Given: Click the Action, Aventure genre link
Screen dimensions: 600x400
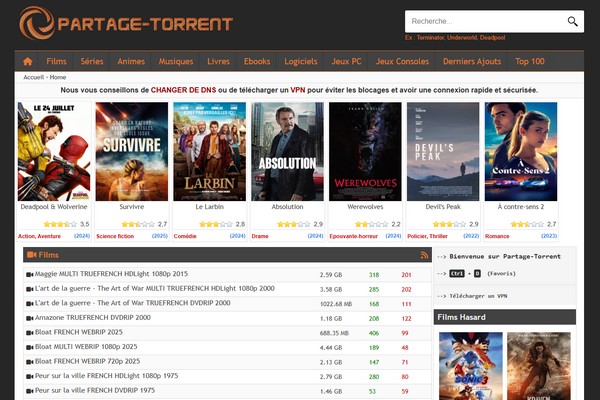Looking at the screenshot, I should [39, 236].
